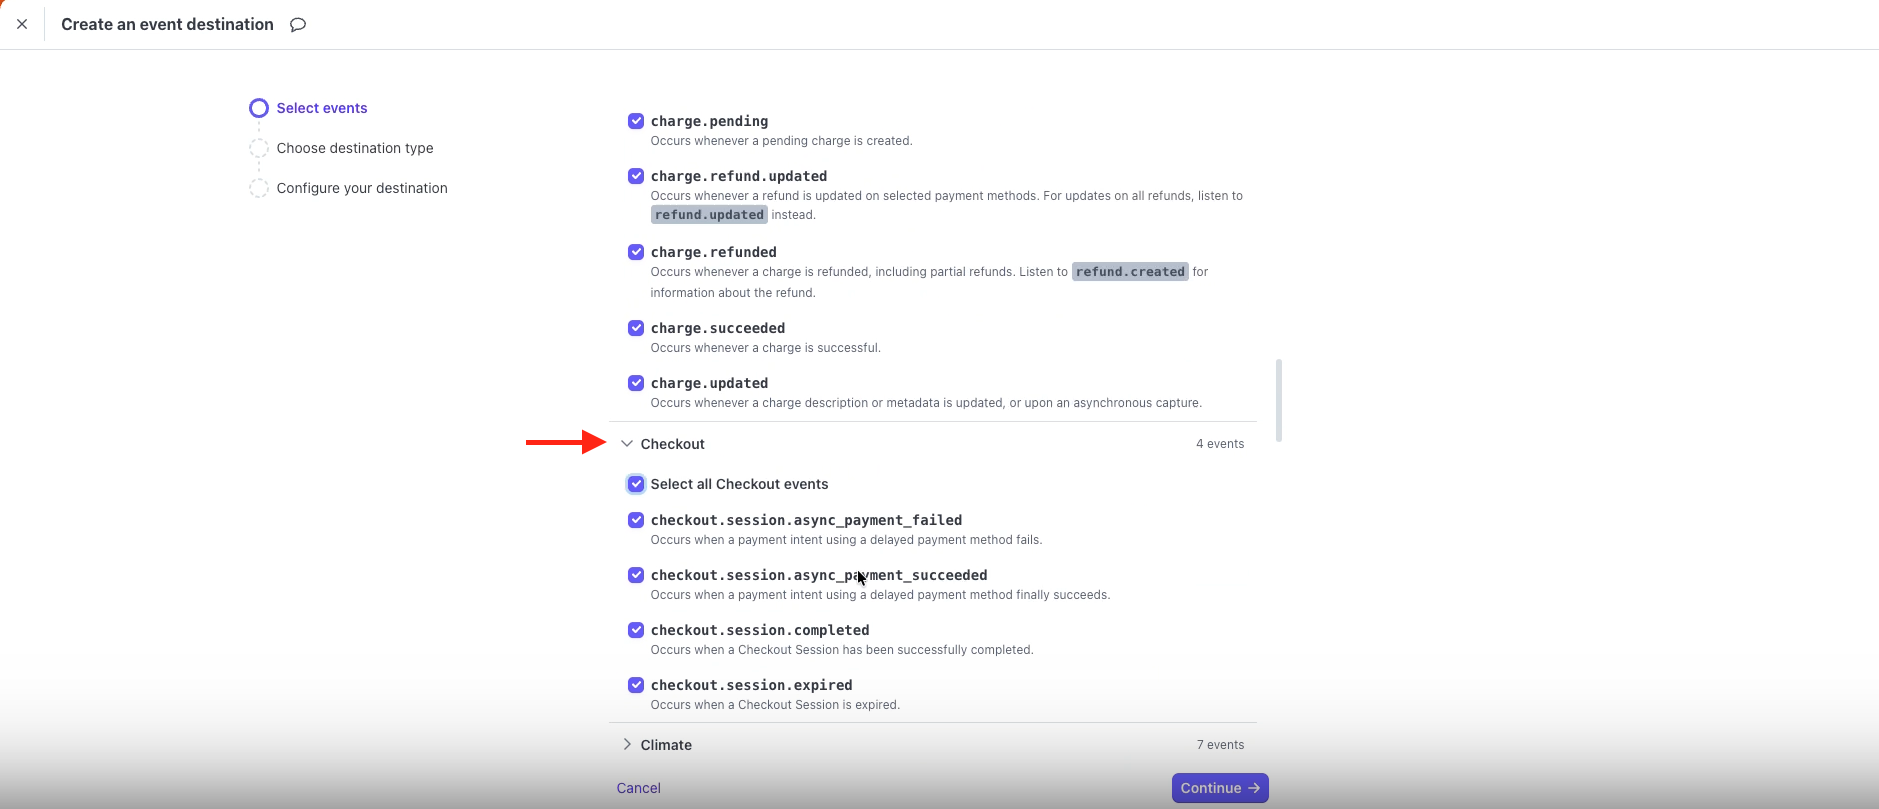Click the Continue button
This screenshot has height=809, width=1879.
coord(1220,788)
